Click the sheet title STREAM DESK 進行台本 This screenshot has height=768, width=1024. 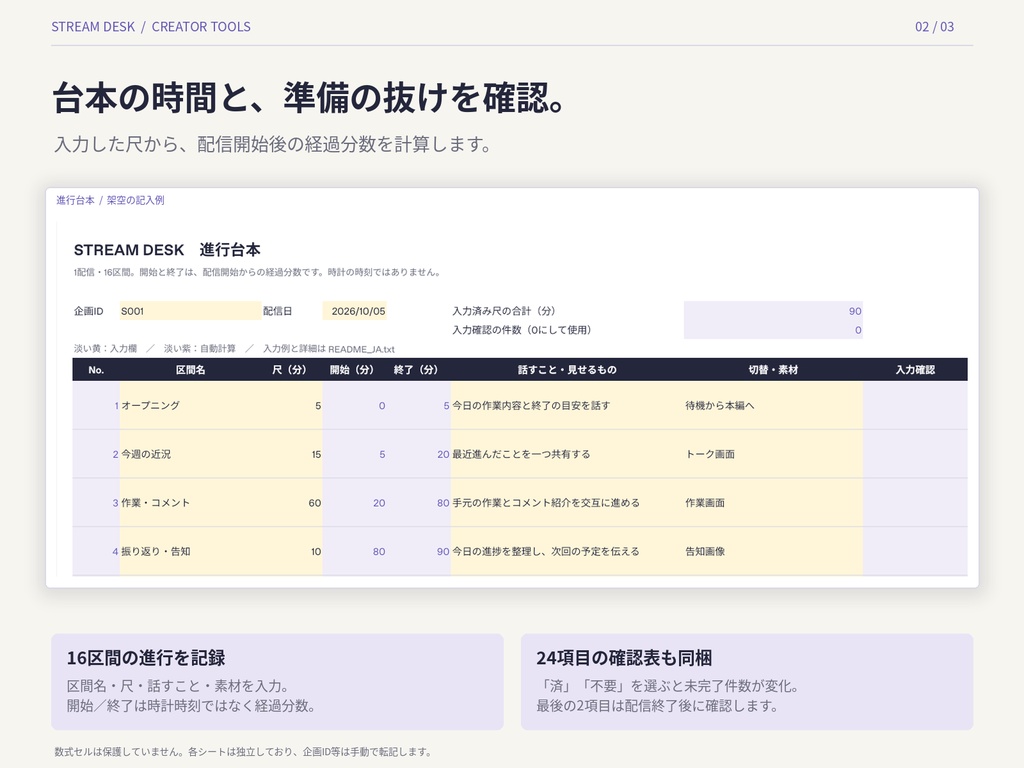(167, 249)
